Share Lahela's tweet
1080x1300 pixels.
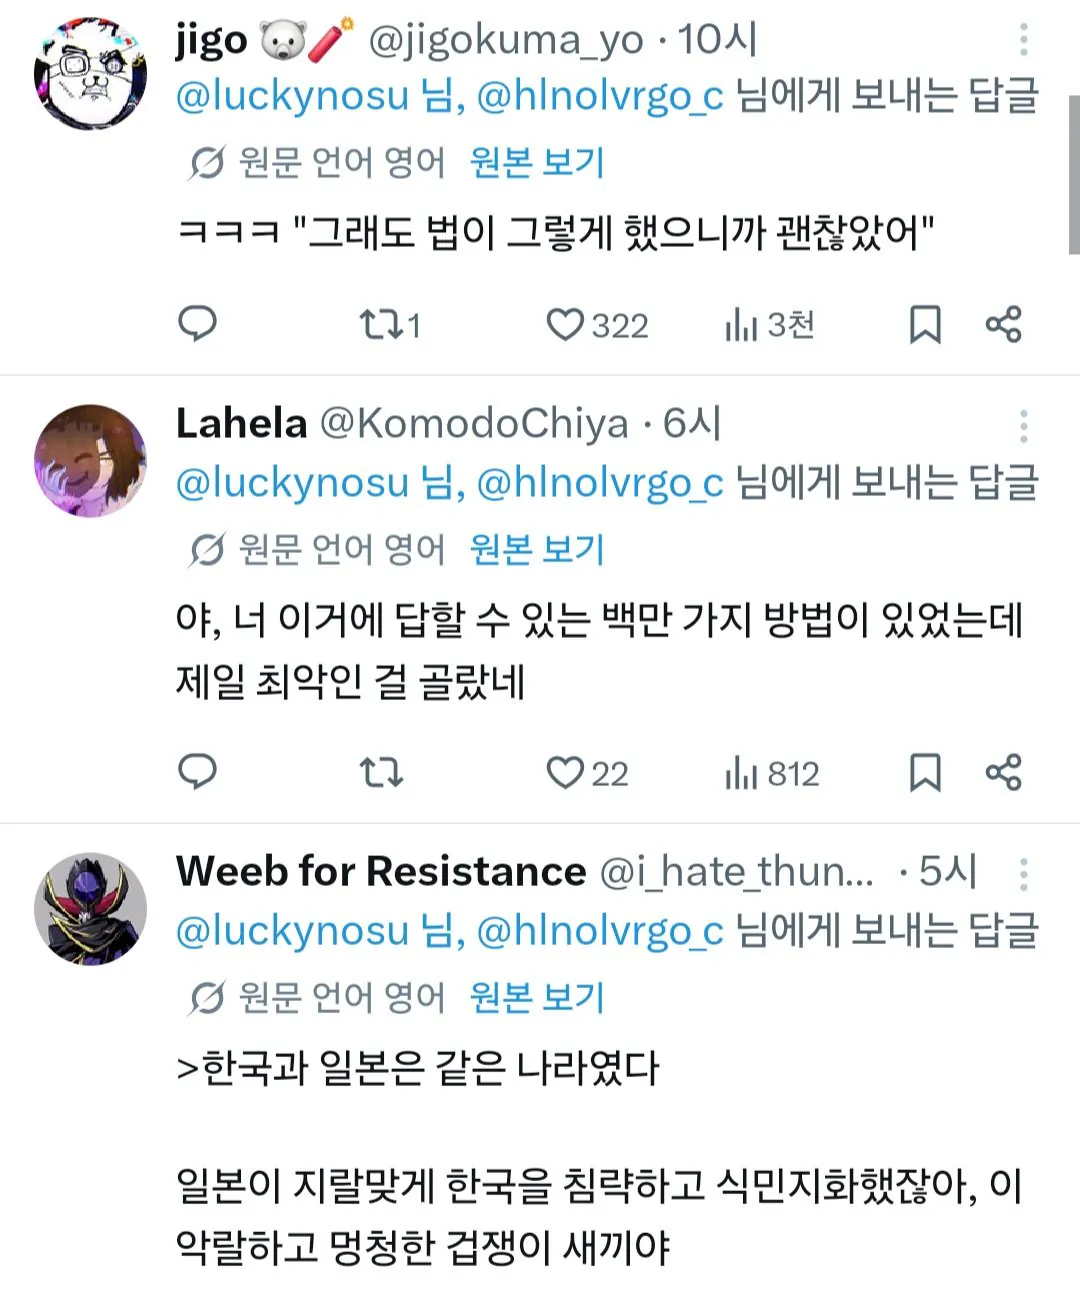tap(1003, 772)
